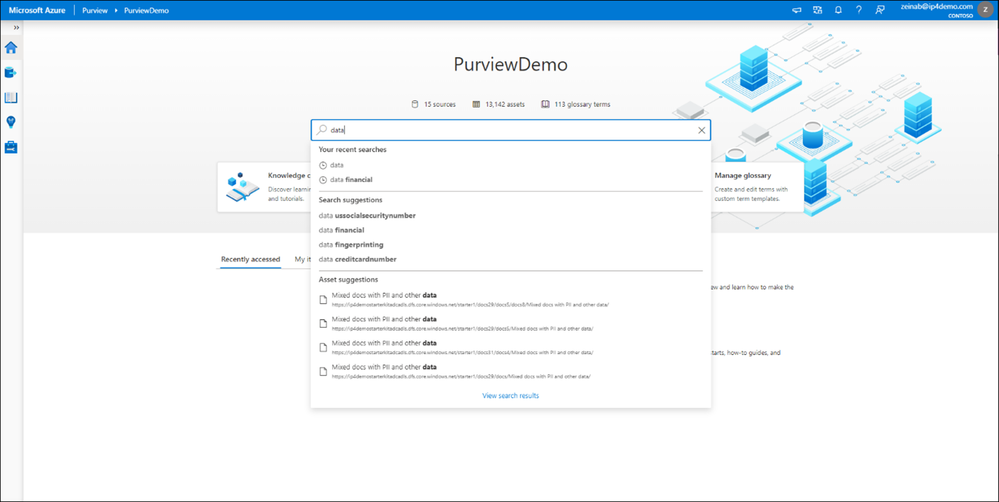
Task: Clear the search box with the X
Action: 701,130
